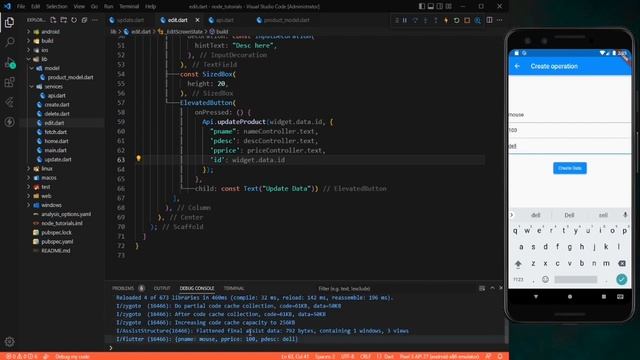This screenshot has height=360, width=640.
Task: Switch to product_model.dart editor tab
Action: pyautogui.click(x=286, y=20)
